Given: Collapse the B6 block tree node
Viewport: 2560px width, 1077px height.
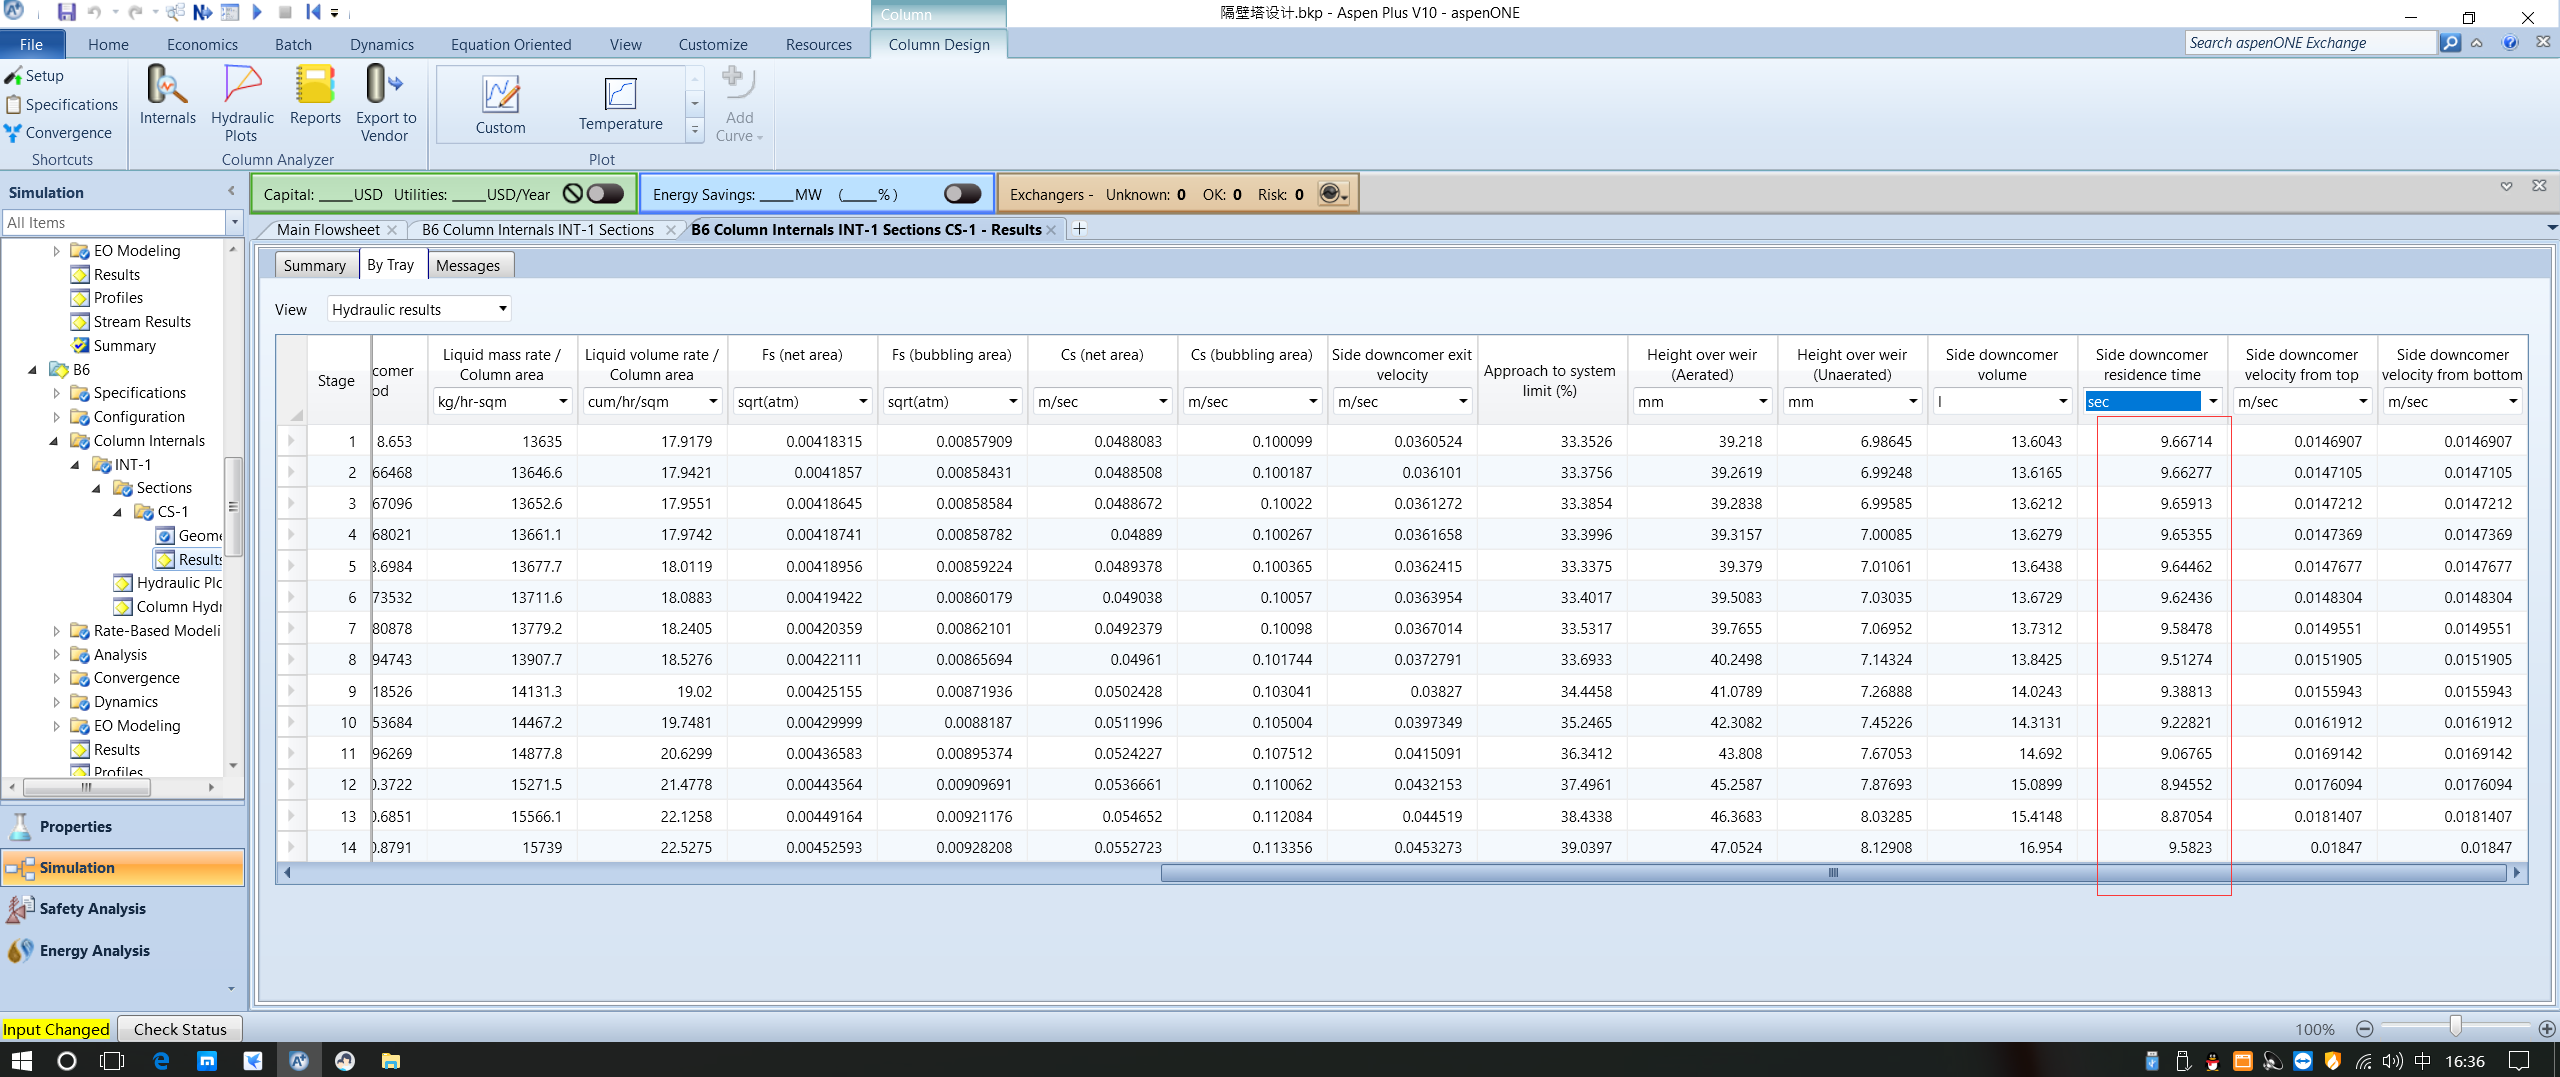Looking at the screenshot, I should (x=33, y=370).
